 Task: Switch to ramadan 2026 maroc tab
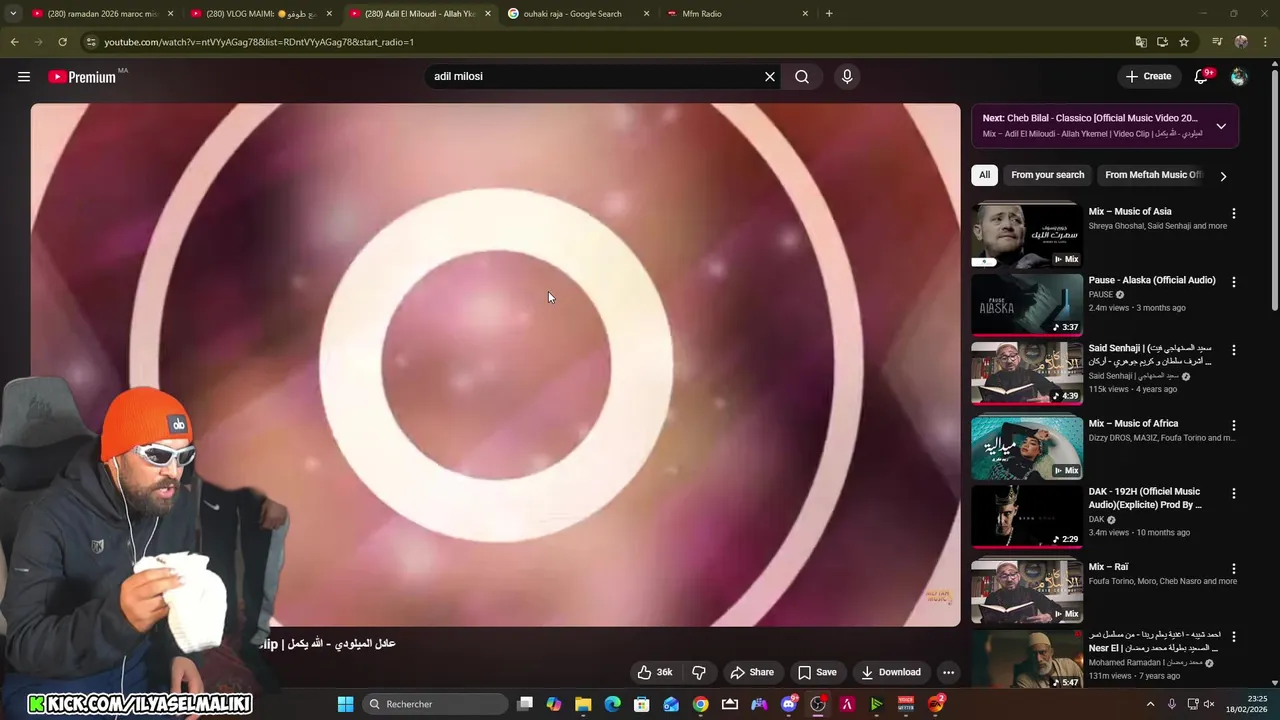tap(103, 14)
